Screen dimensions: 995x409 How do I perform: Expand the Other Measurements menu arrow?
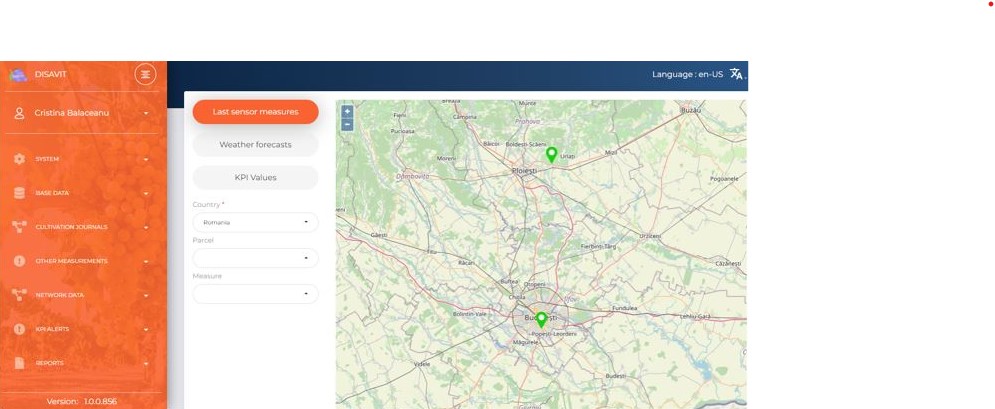point(147,262)
